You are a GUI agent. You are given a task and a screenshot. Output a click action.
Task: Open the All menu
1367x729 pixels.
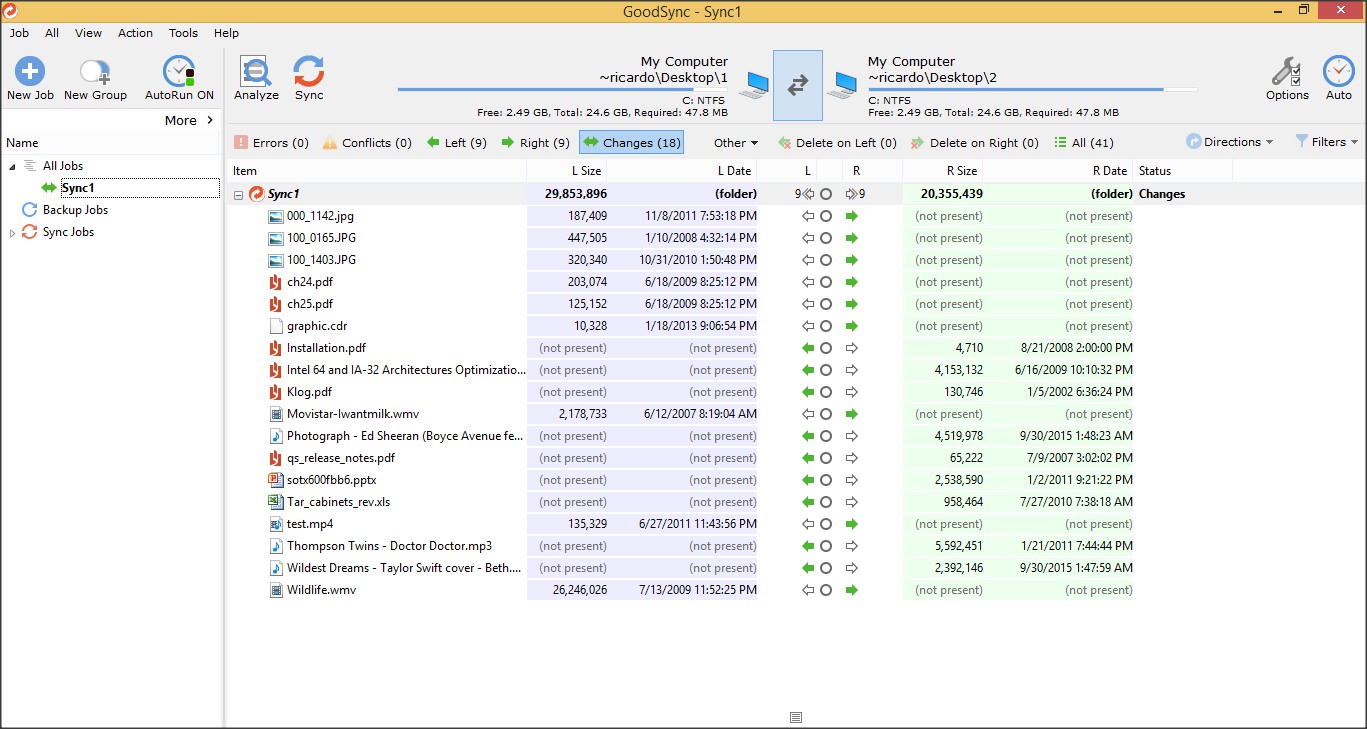52,33
